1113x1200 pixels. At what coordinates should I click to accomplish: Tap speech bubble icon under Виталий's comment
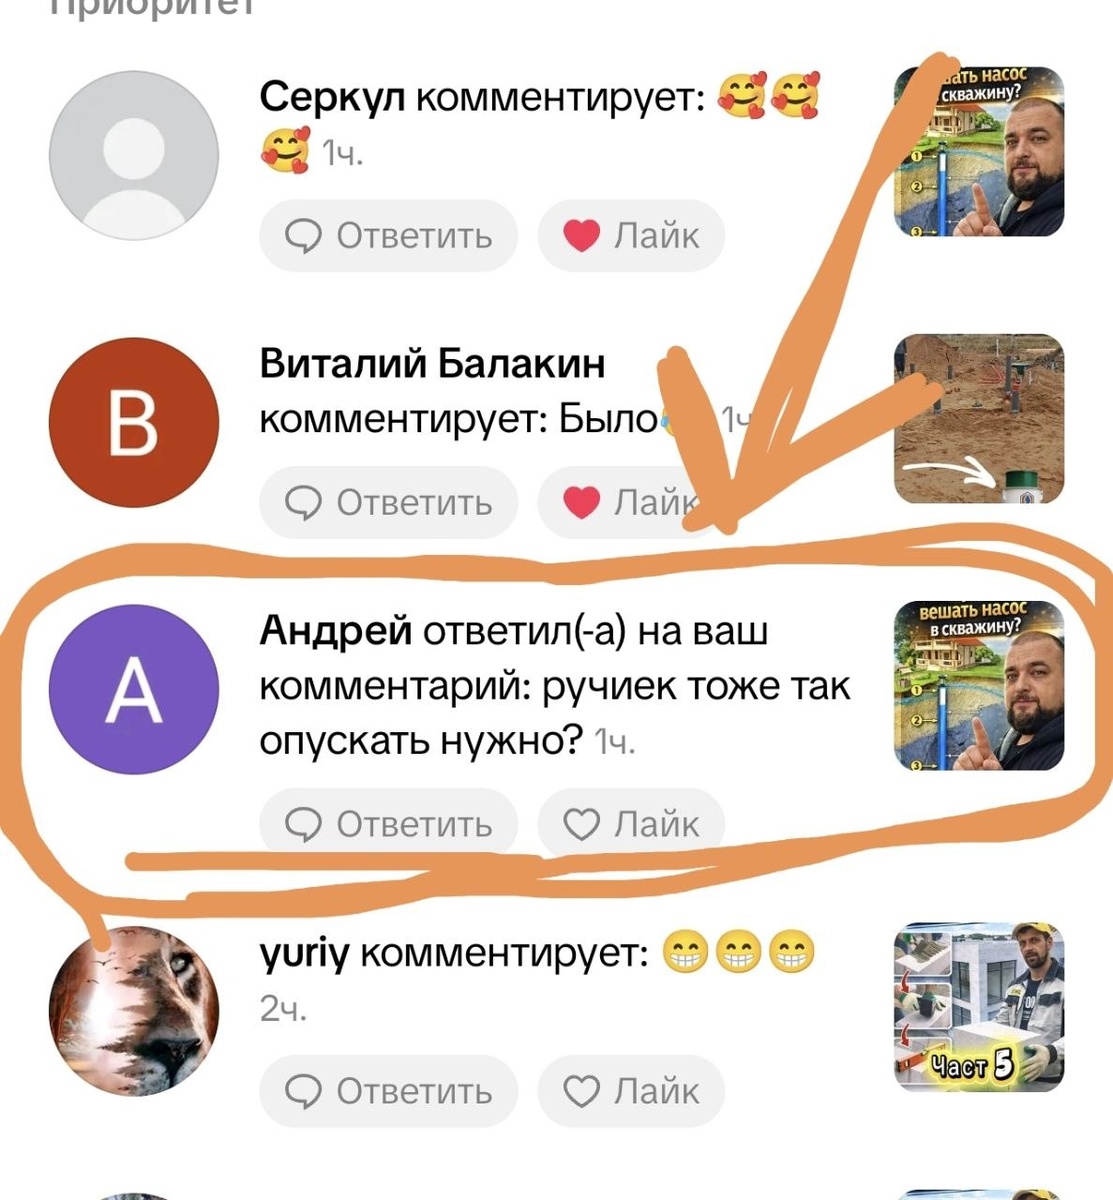tap(303, 503)
